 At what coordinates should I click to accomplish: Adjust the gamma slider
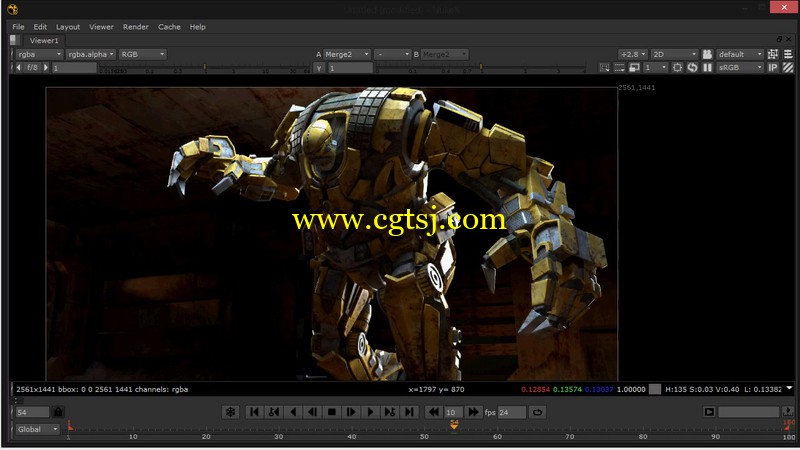pos(481,67)
